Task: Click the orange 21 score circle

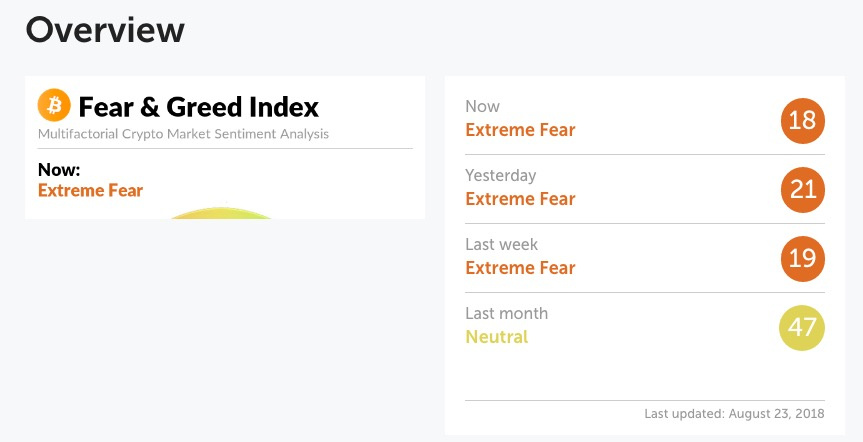Action: (802, 190)
